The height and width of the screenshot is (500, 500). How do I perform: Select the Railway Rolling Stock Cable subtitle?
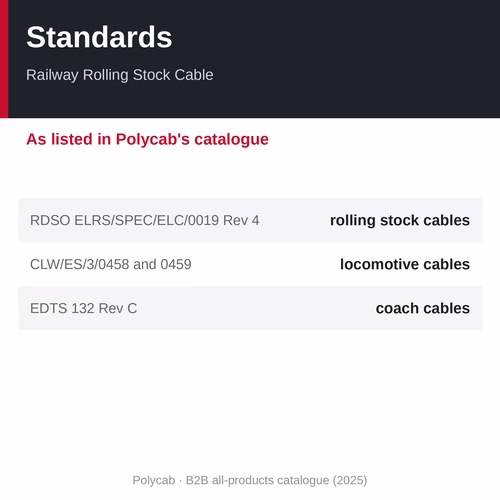[120, 75]
